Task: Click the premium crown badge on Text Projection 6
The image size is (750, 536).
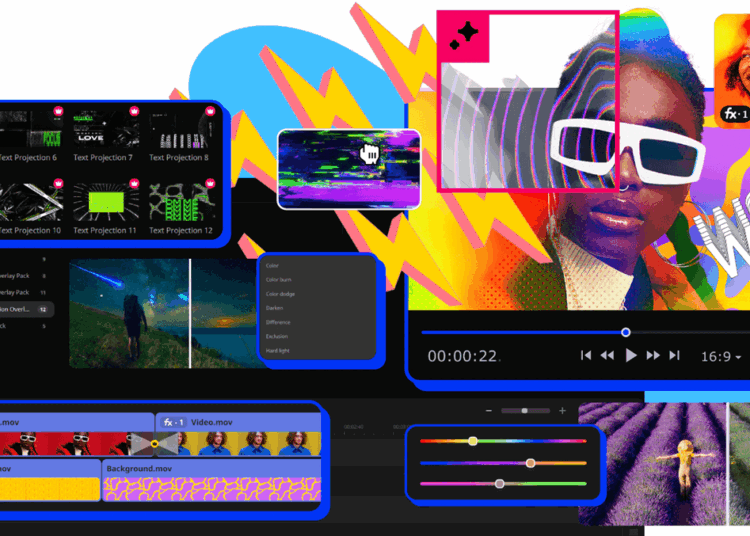Action: 58,111
